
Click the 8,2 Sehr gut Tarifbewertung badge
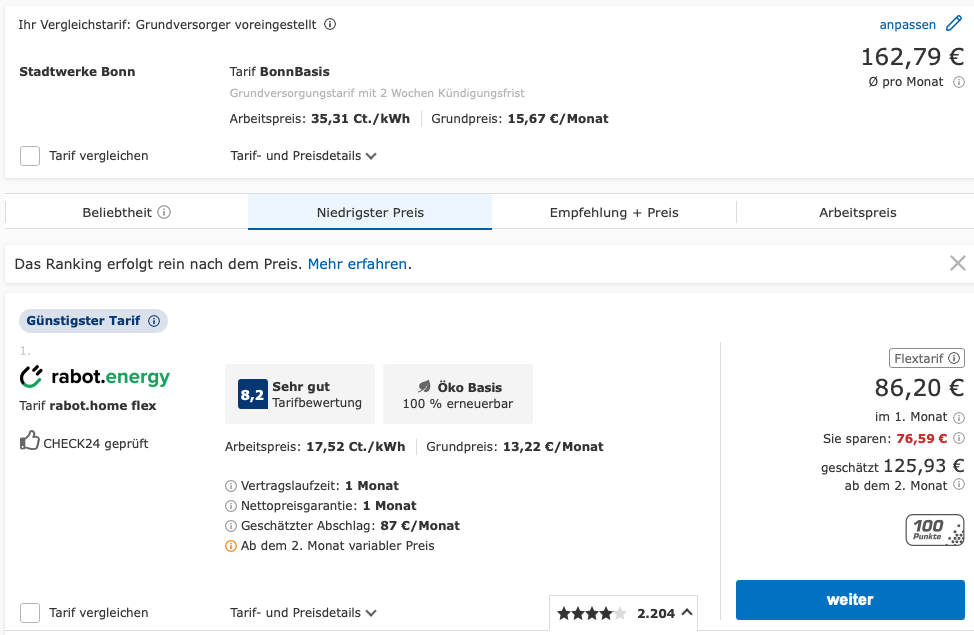300,394
